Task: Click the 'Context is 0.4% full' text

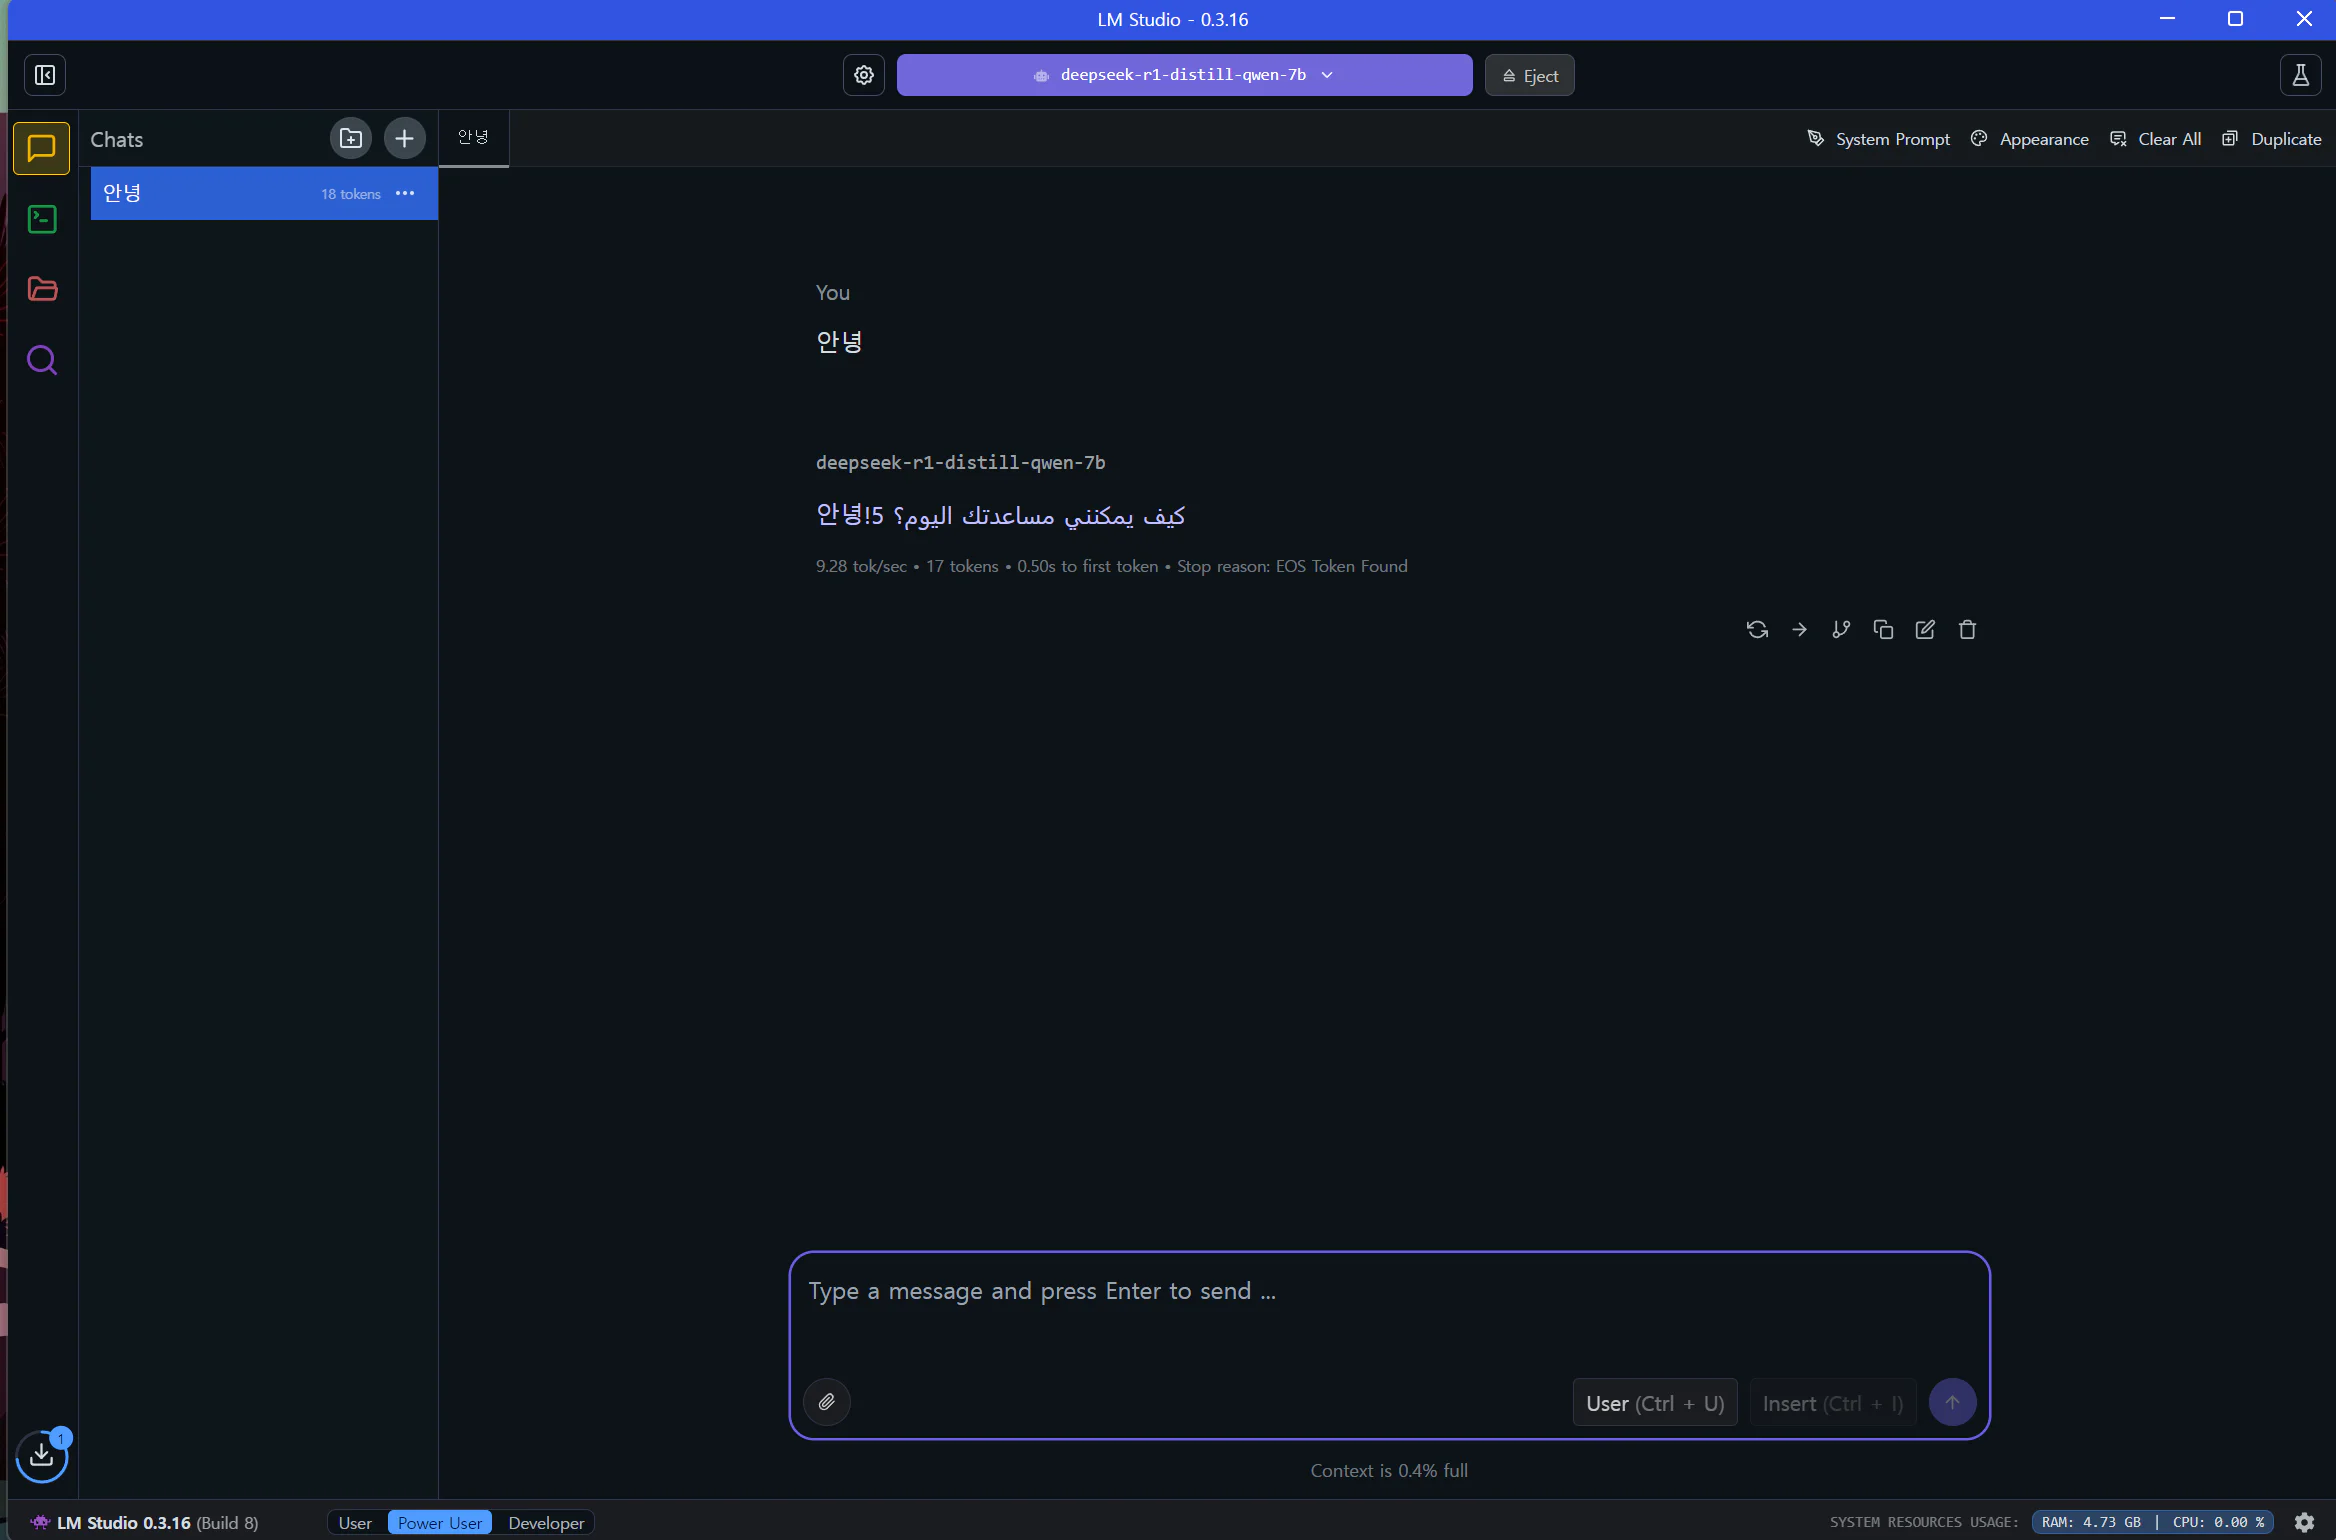Action: pos(1389,1470)
